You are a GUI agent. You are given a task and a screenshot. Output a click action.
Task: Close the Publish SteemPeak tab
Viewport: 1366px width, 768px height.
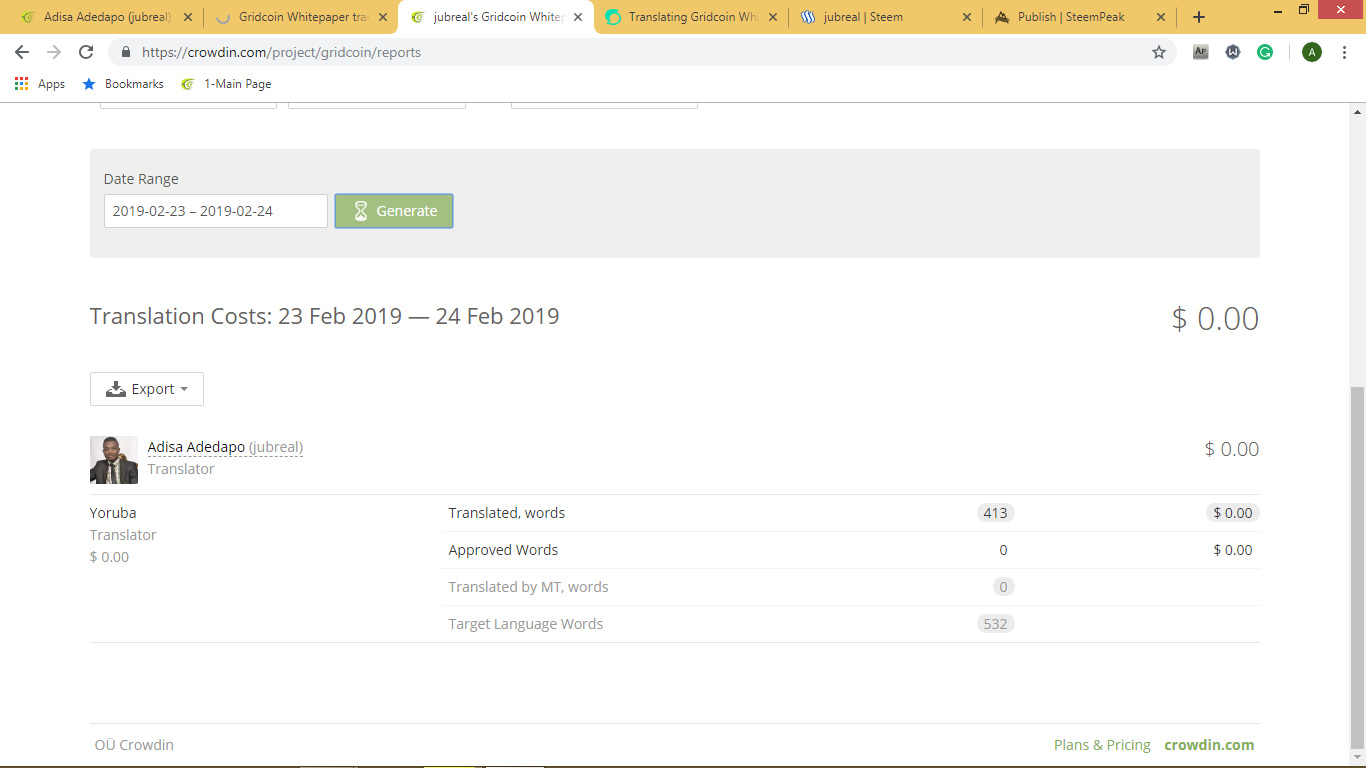tap(1161, 17)
